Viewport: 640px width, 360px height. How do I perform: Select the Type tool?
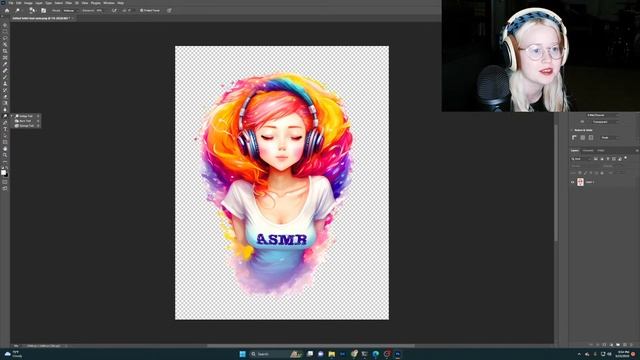pyautogui.click(x=5, y=129)
